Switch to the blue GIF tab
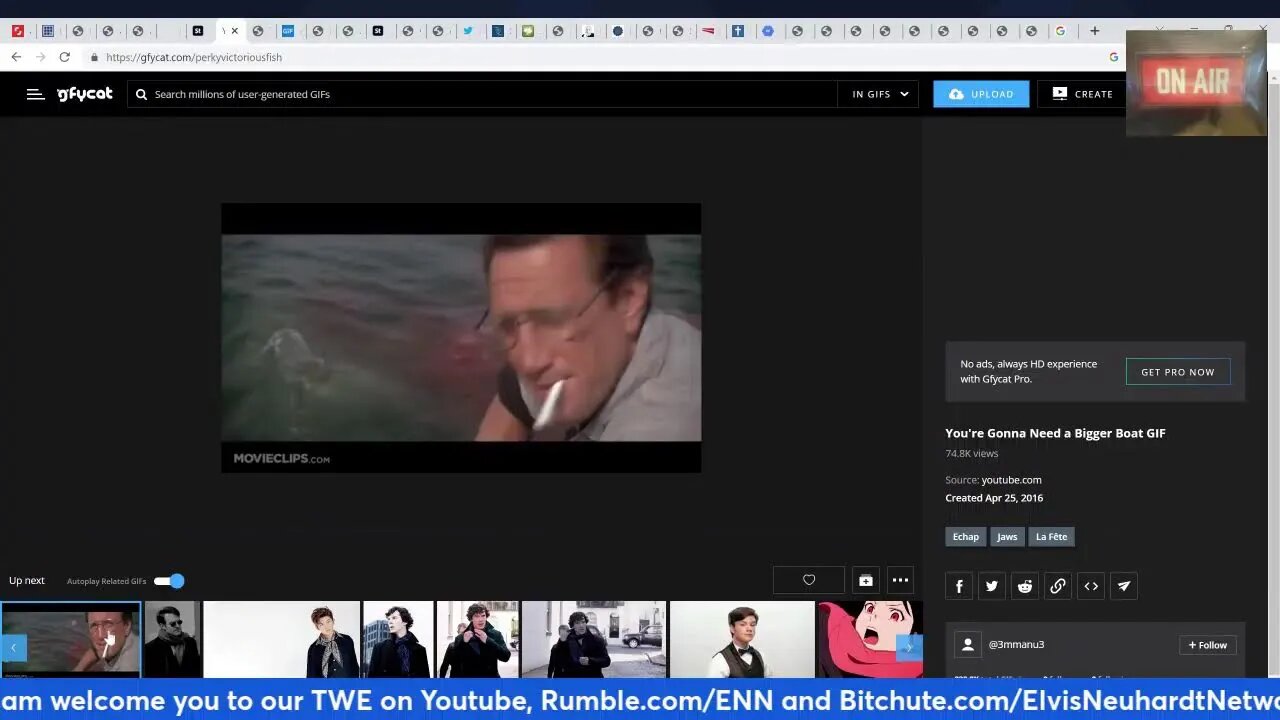Viewport: 1280px width, 720px height. click(287, 31)
